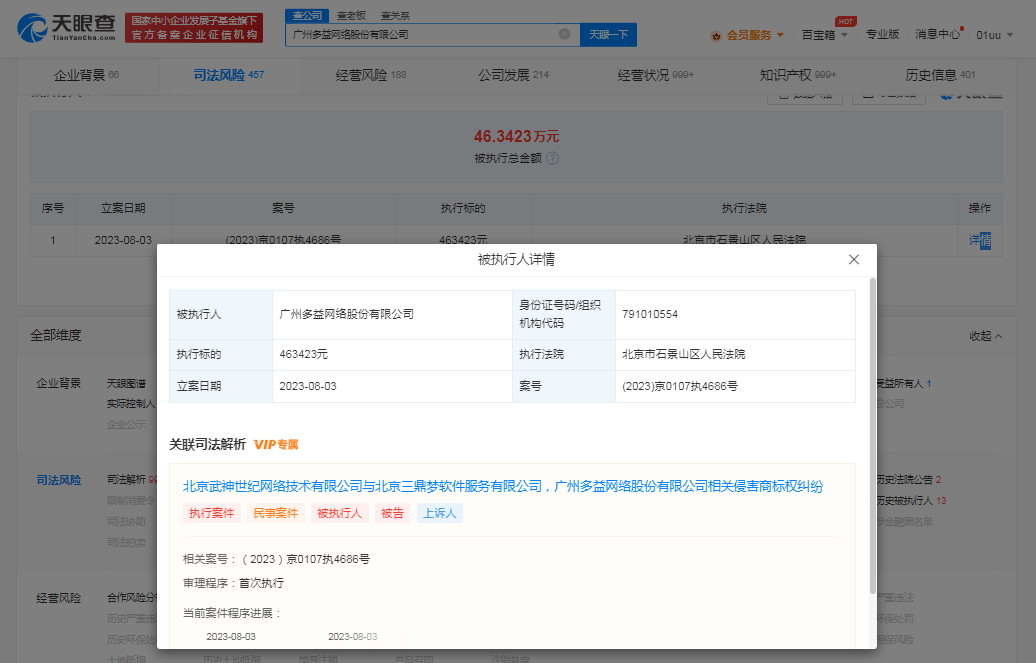
Task: Click the 审理程序：首次执行 text
Action: [233, 583]
